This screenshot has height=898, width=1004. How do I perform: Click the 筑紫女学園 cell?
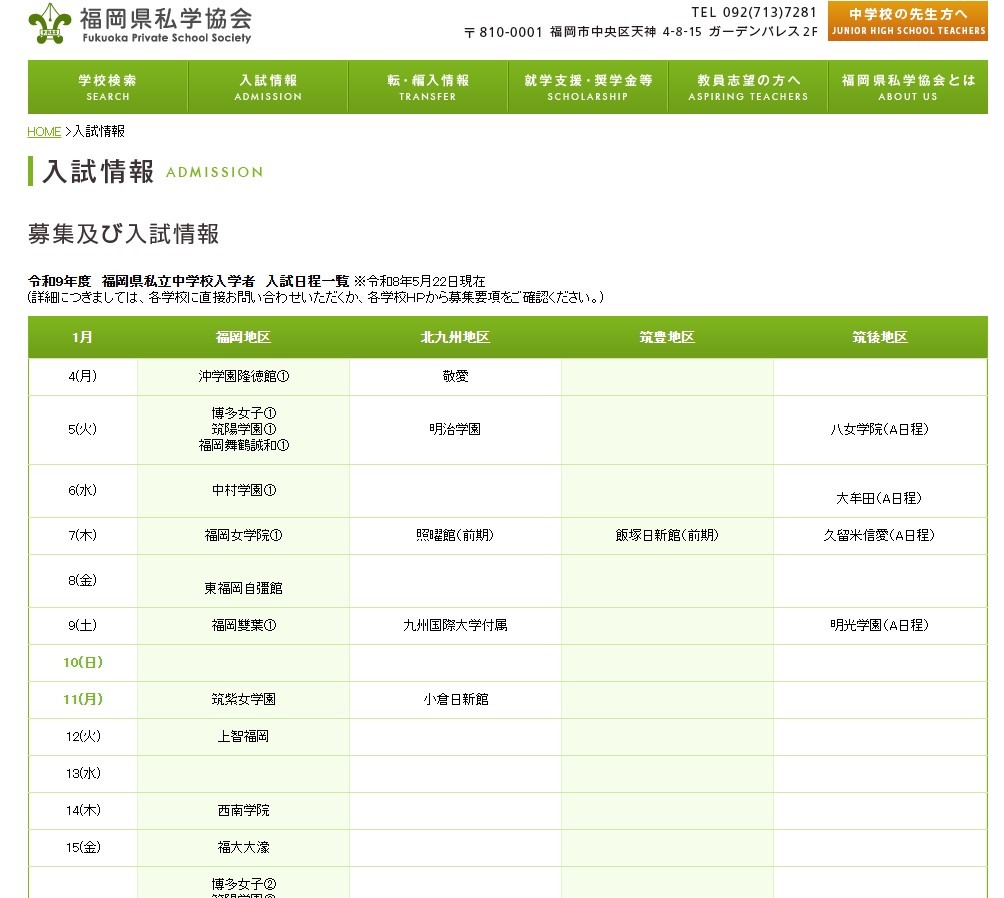(243, 699)
